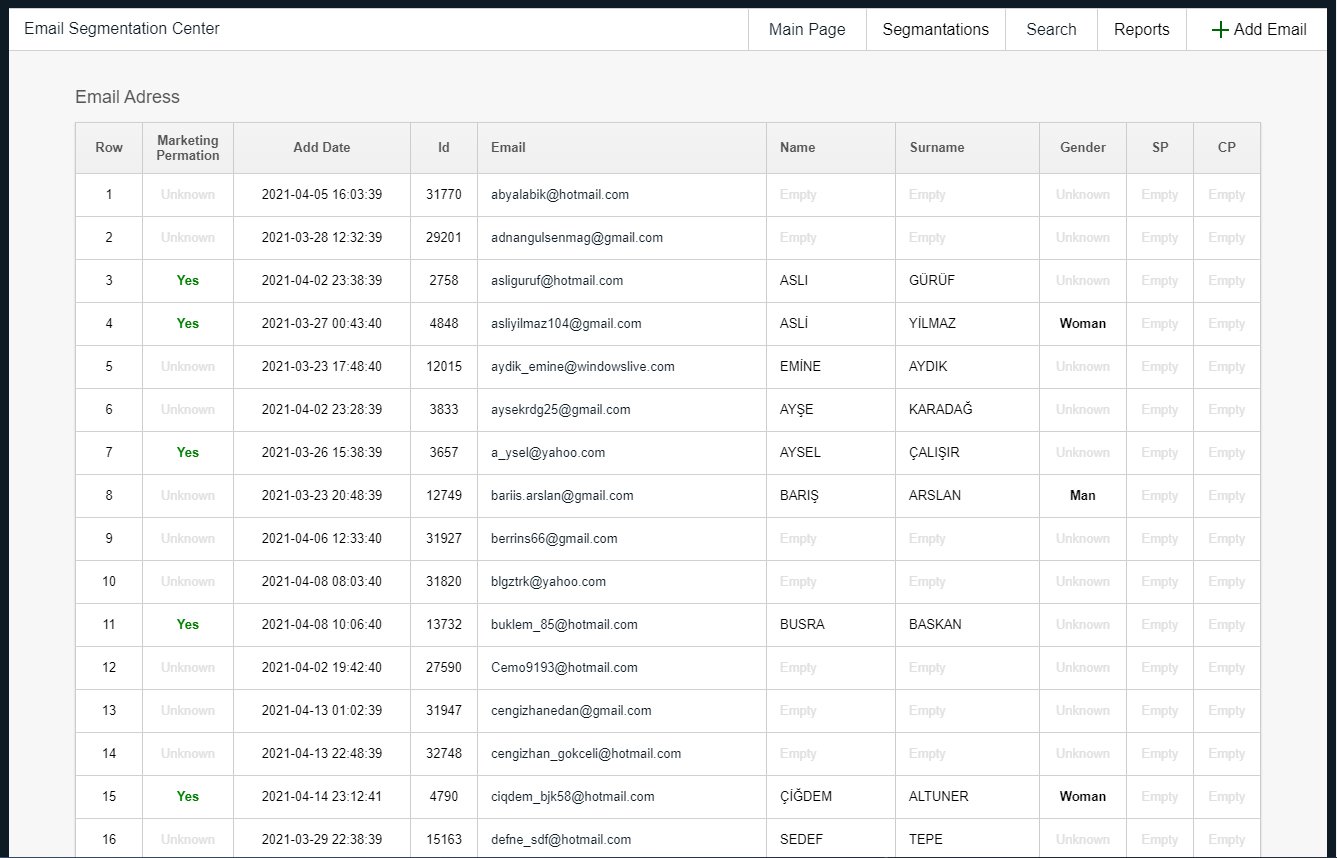Select email aydik_emine@windowslive.com

click(x=583, y=367)
